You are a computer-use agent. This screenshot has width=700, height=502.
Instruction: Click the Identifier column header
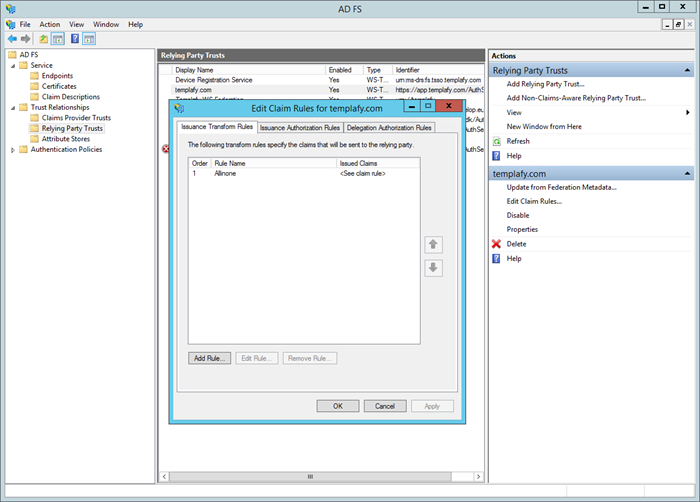click(438, 70)
